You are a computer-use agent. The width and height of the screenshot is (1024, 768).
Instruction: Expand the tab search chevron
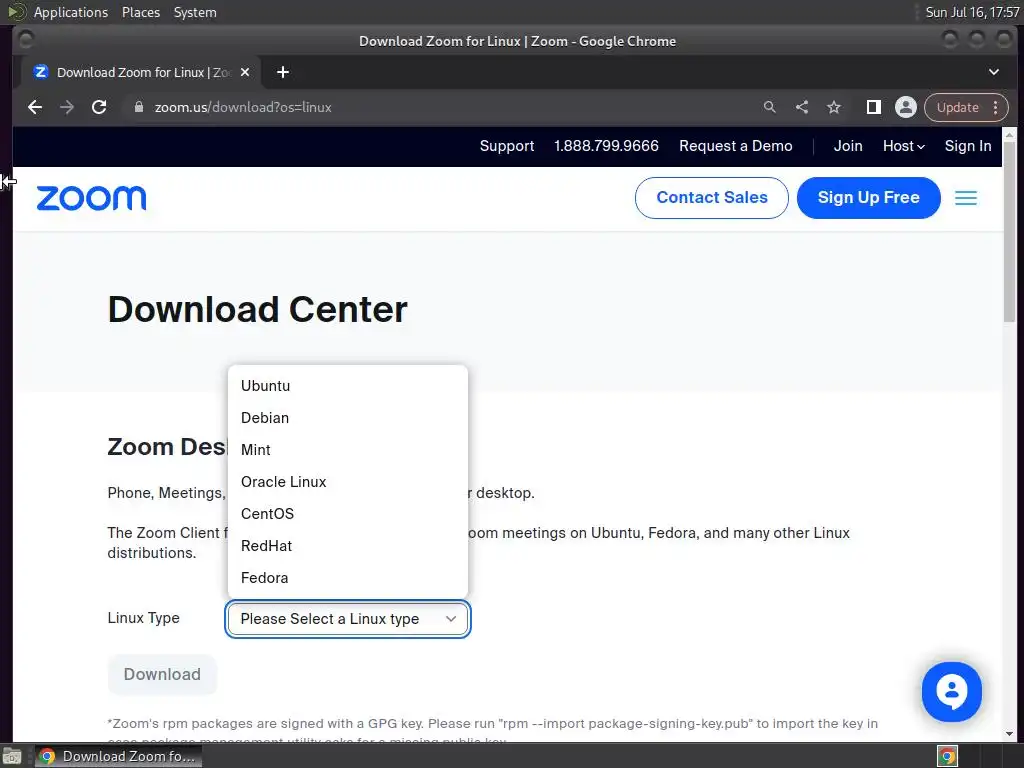click(x=994, y=72)
